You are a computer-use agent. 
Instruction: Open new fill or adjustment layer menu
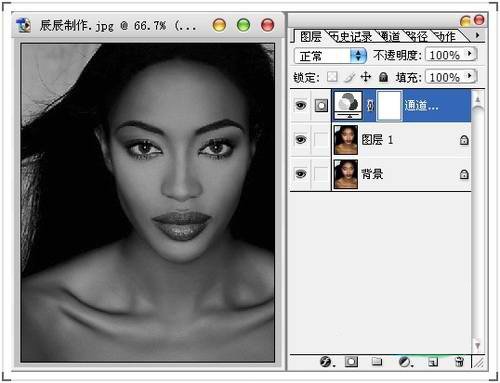tap(405, 362)
